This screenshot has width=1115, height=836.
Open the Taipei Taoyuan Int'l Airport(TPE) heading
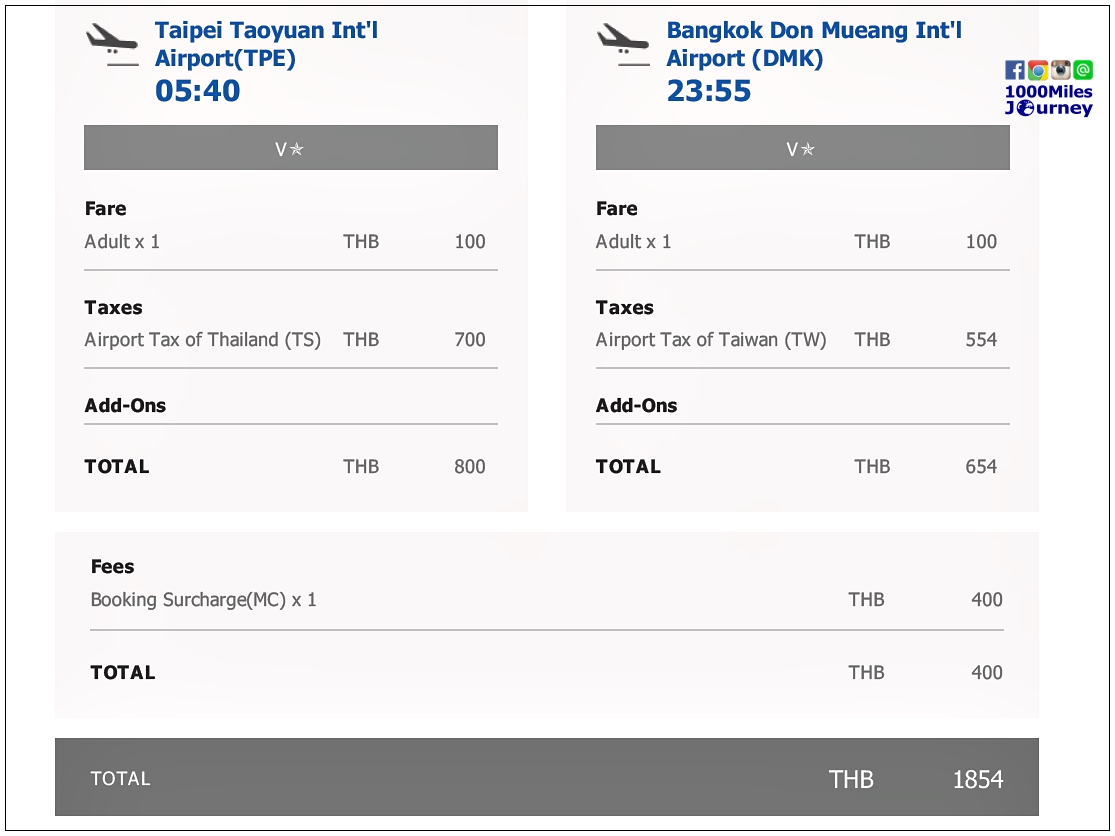click(266, 44)
